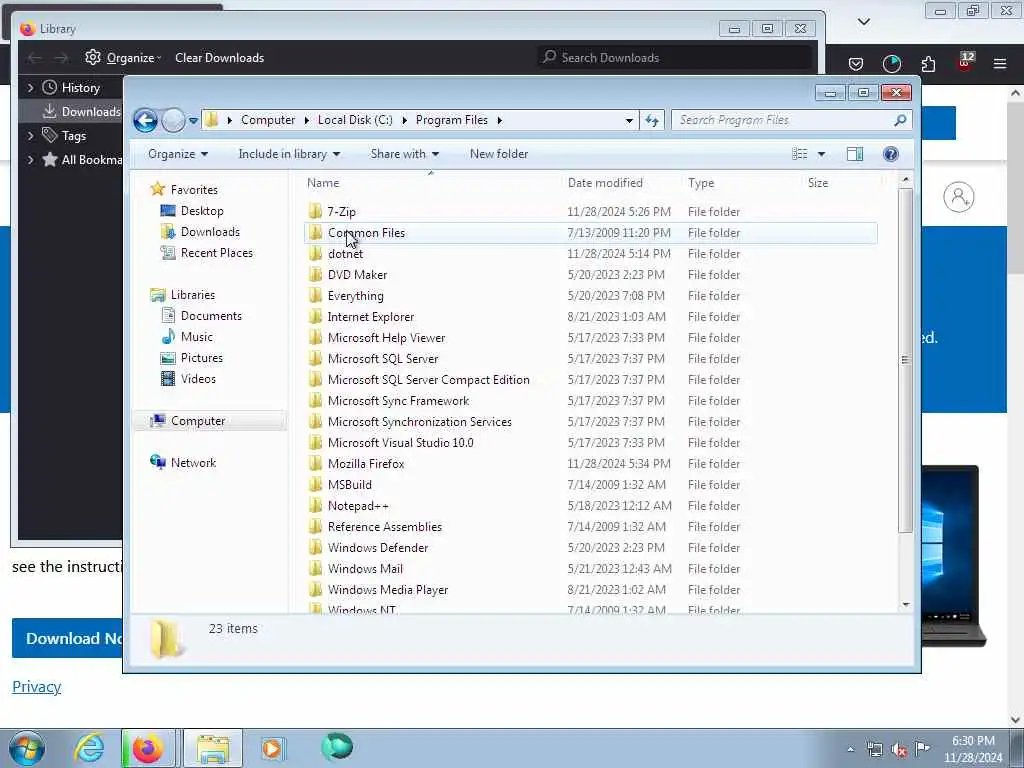This screenshot has height=768, width=1024.
Task: Sort by Date modified column header
Action: pos(605,183)
